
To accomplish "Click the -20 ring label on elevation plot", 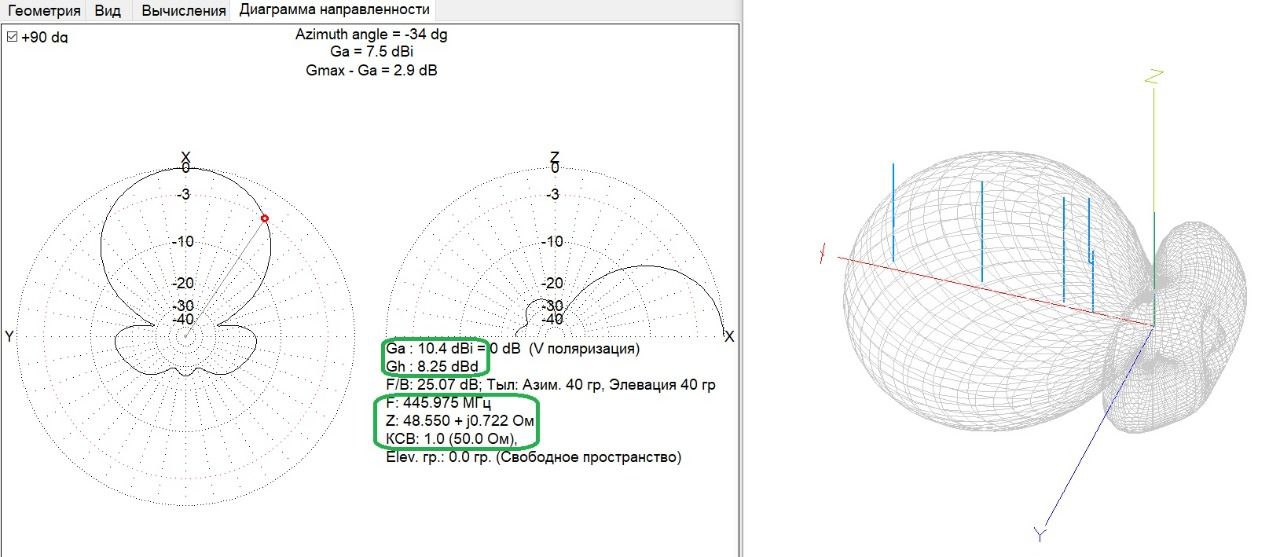I will 552,283.
